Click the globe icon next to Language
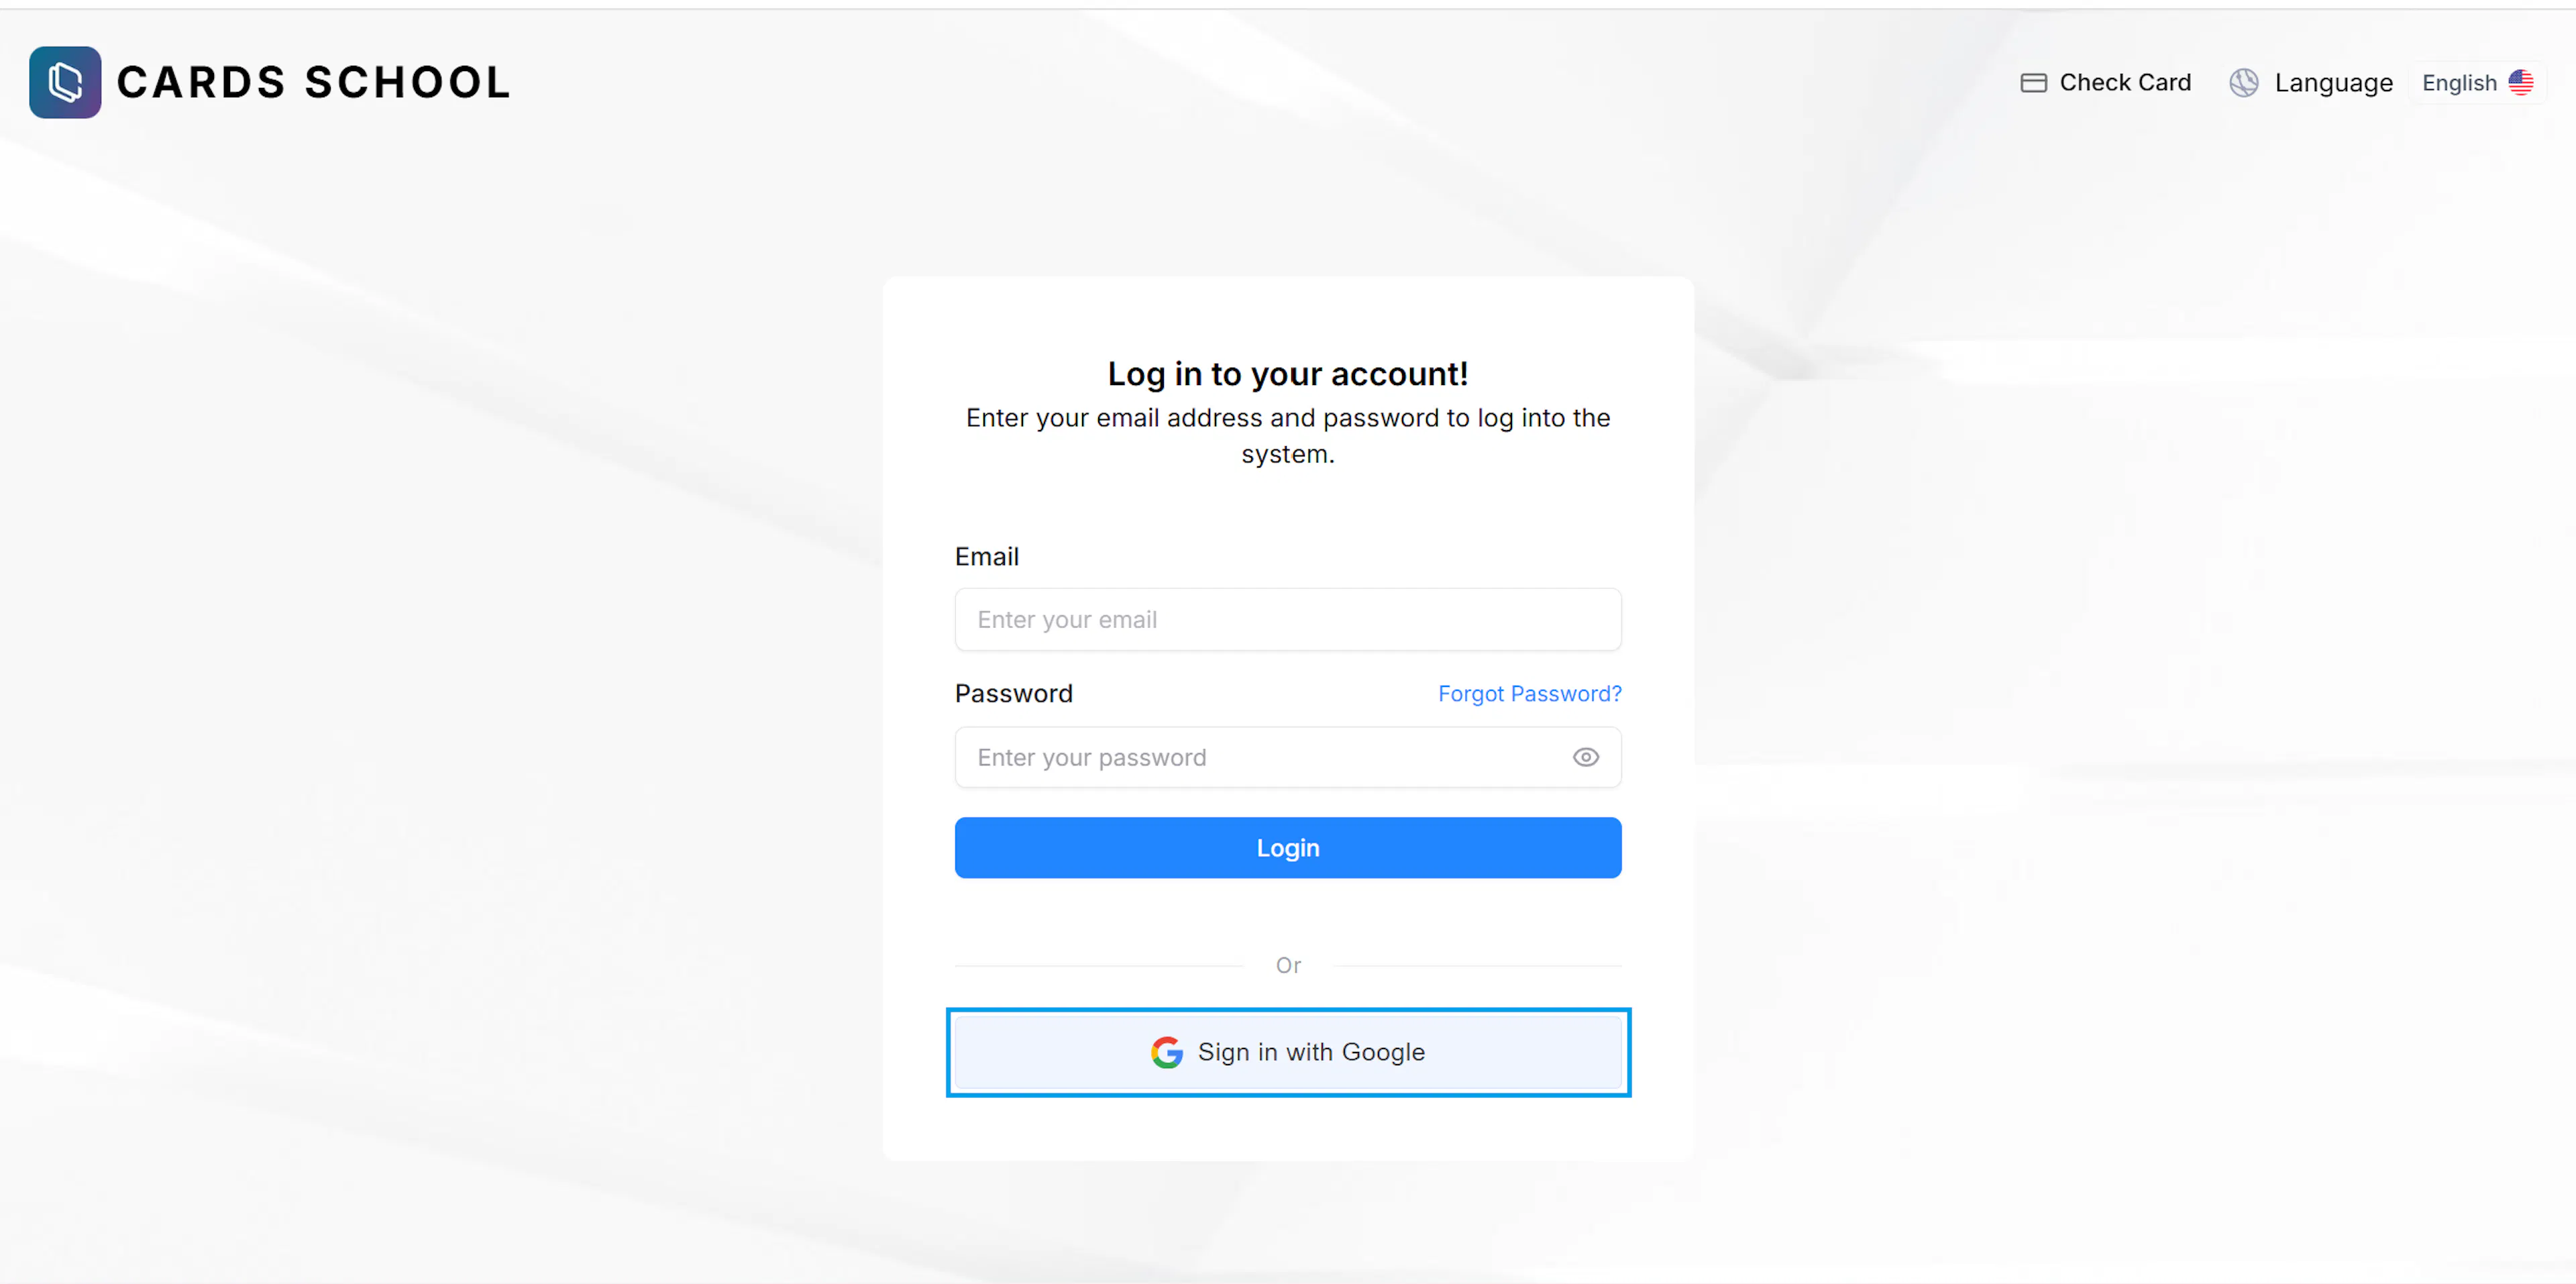This screenshot has height=1284, width=2576. tap(2243, 83)
